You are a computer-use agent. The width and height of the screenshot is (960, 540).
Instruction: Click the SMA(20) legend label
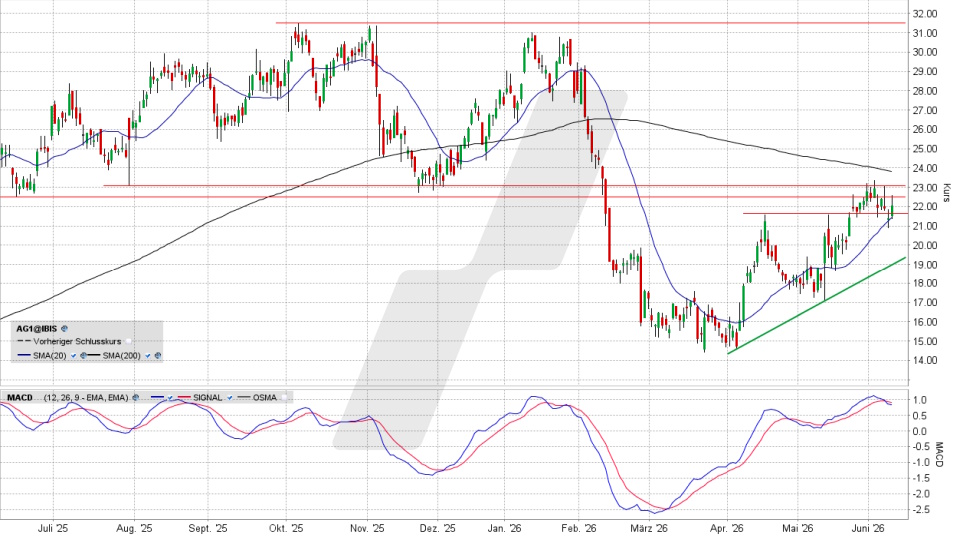click(50, 356)
